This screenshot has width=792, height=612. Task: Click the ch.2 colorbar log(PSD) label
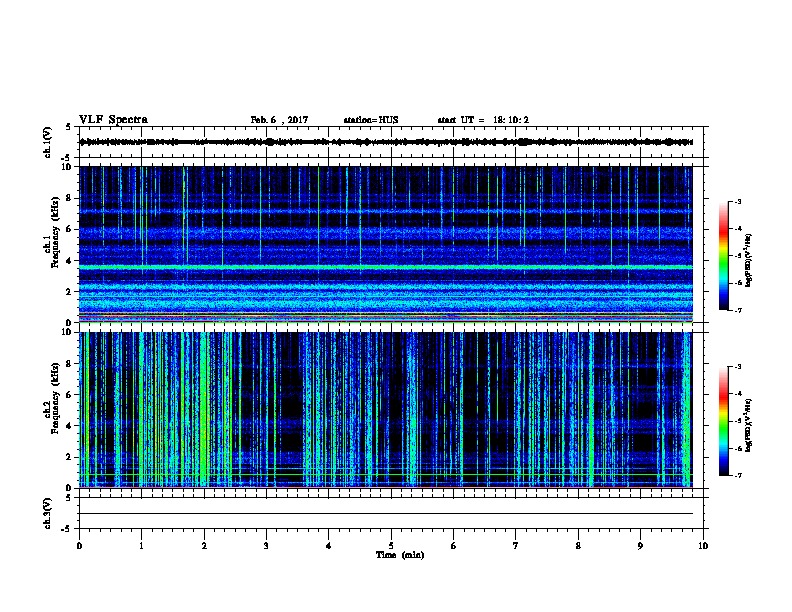[x=749, y=425]
